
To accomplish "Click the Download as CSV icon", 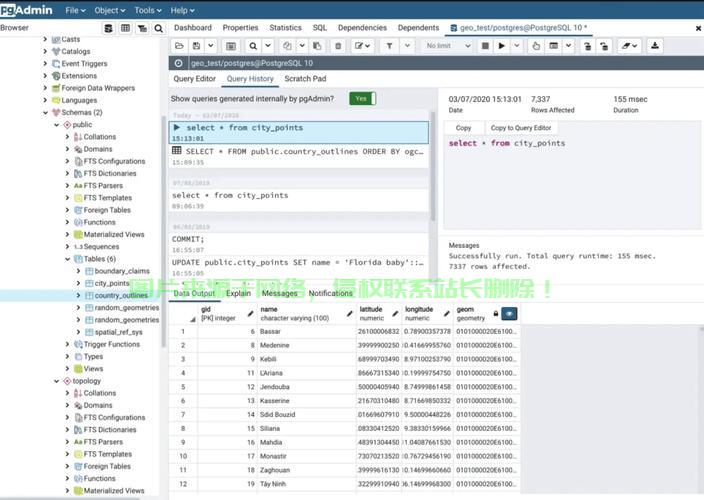I will [x=655, y=46].
